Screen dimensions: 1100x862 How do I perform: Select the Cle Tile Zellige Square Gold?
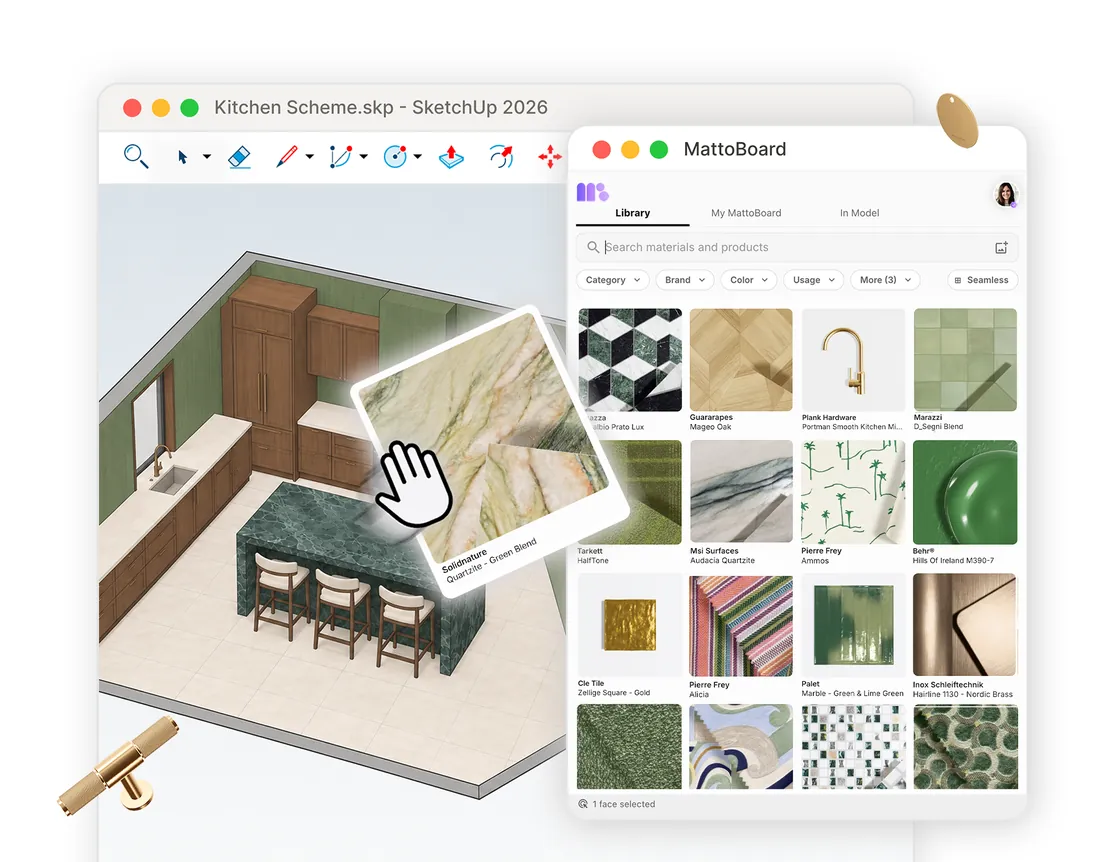629,625
